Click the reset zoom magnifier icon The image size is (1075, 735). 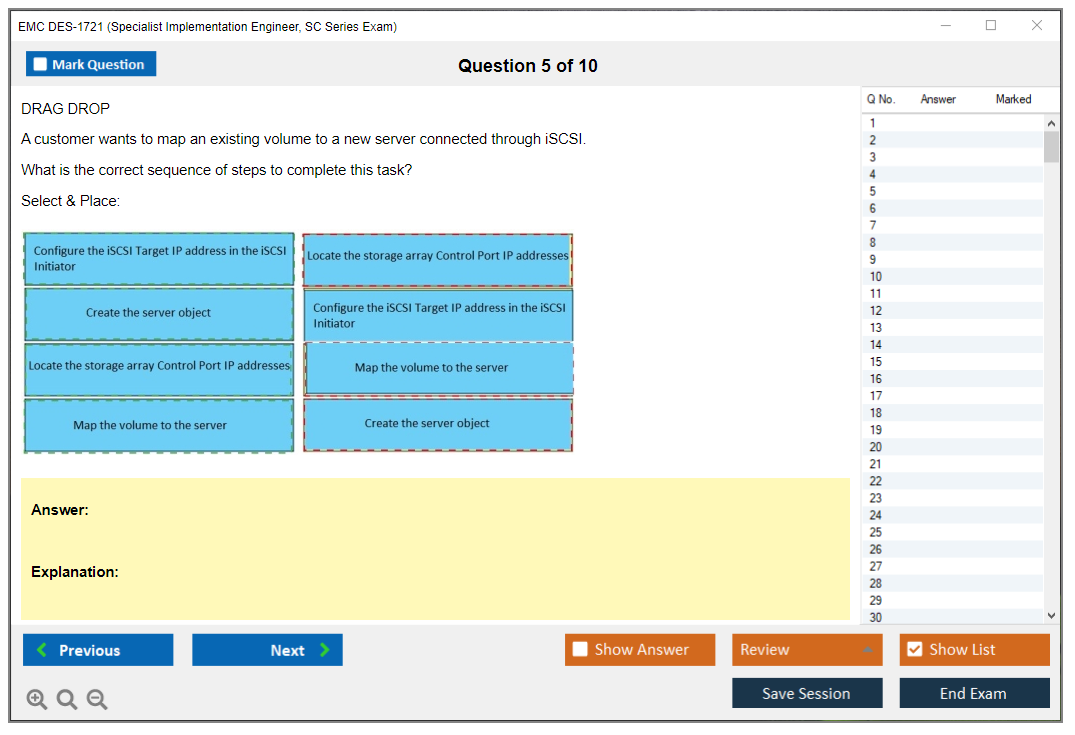tap(67, 700)
